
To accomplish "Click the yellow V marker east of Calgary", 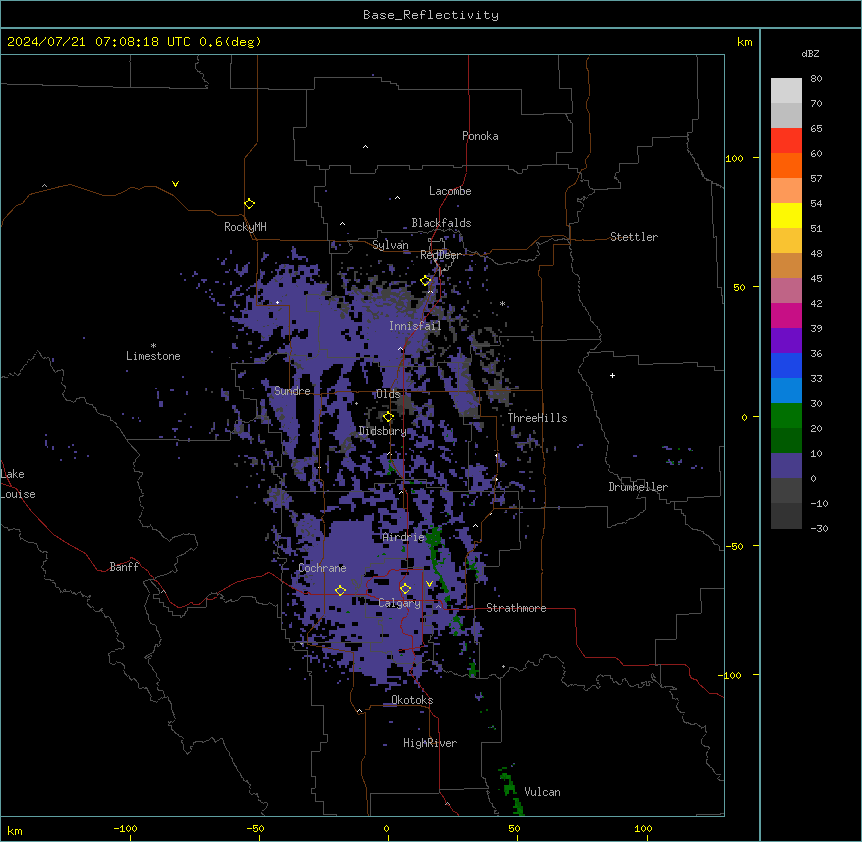I will (x=429, y=584).
